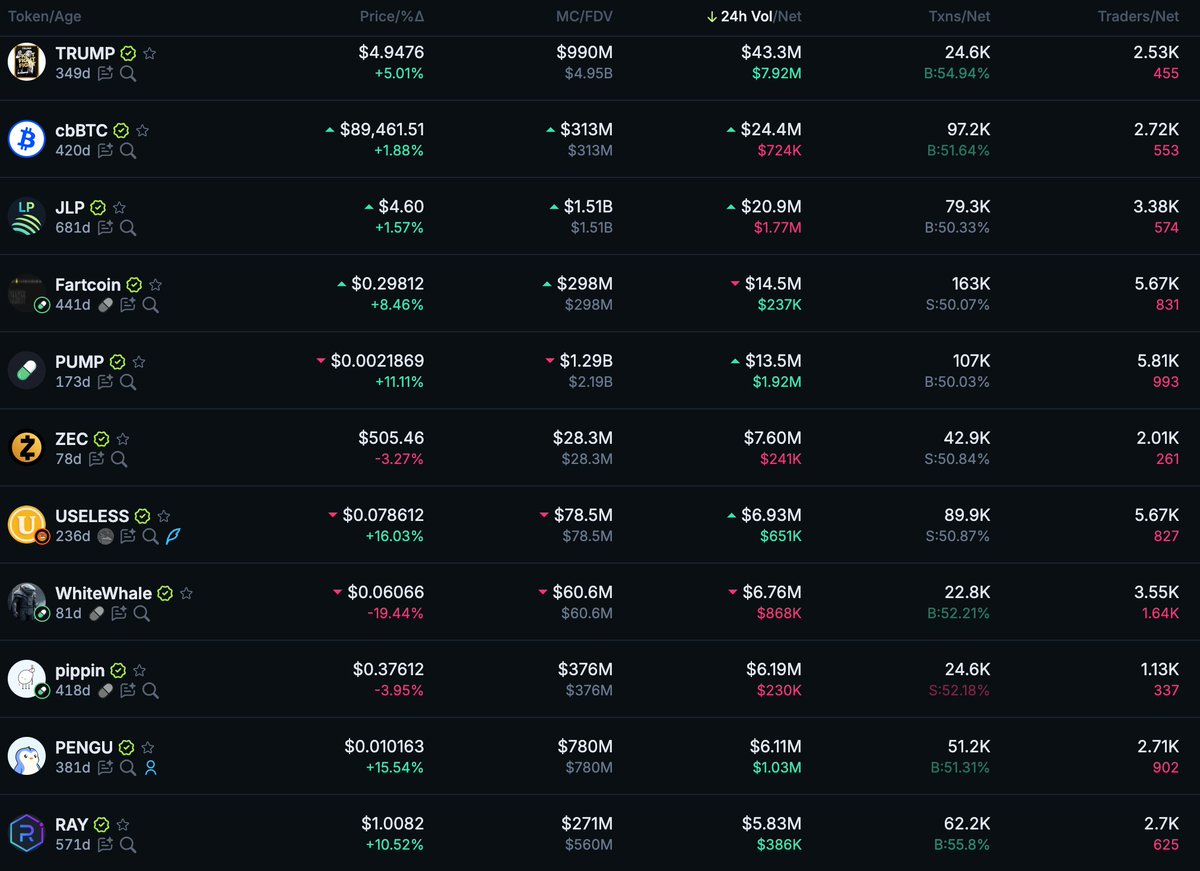
Task: Star the WhiteWhale token
Action: tap(187, 592)
